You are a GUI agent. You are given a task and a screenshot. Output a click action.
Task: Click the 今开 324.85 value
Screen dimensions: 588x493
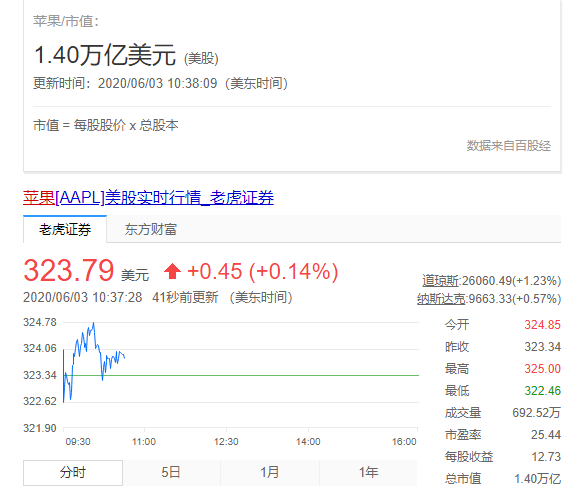tap(542, 325)
